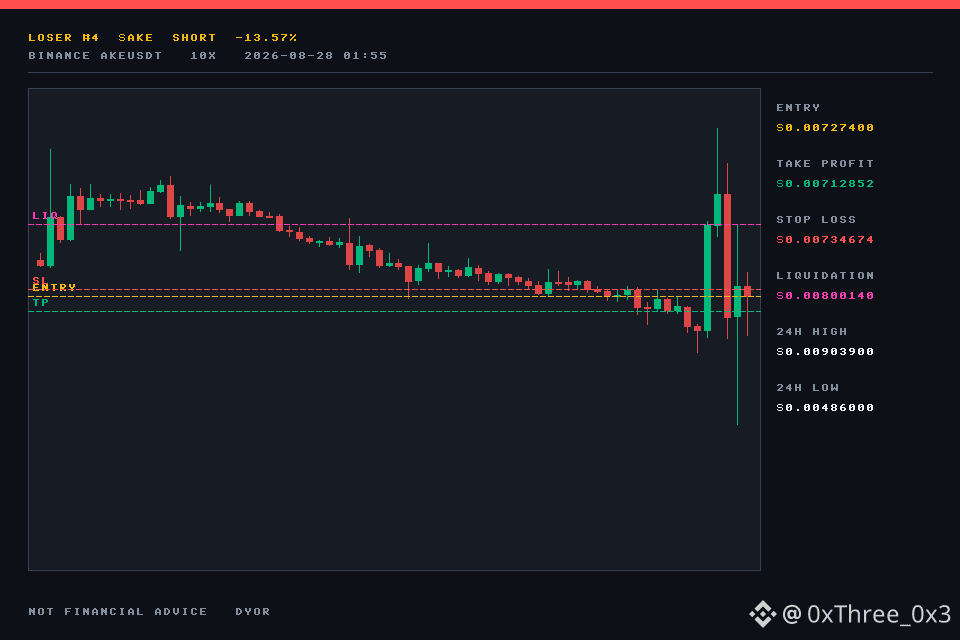Click the Binance logo icon
The width and height of the screenshot is (960, 640).
763,614
